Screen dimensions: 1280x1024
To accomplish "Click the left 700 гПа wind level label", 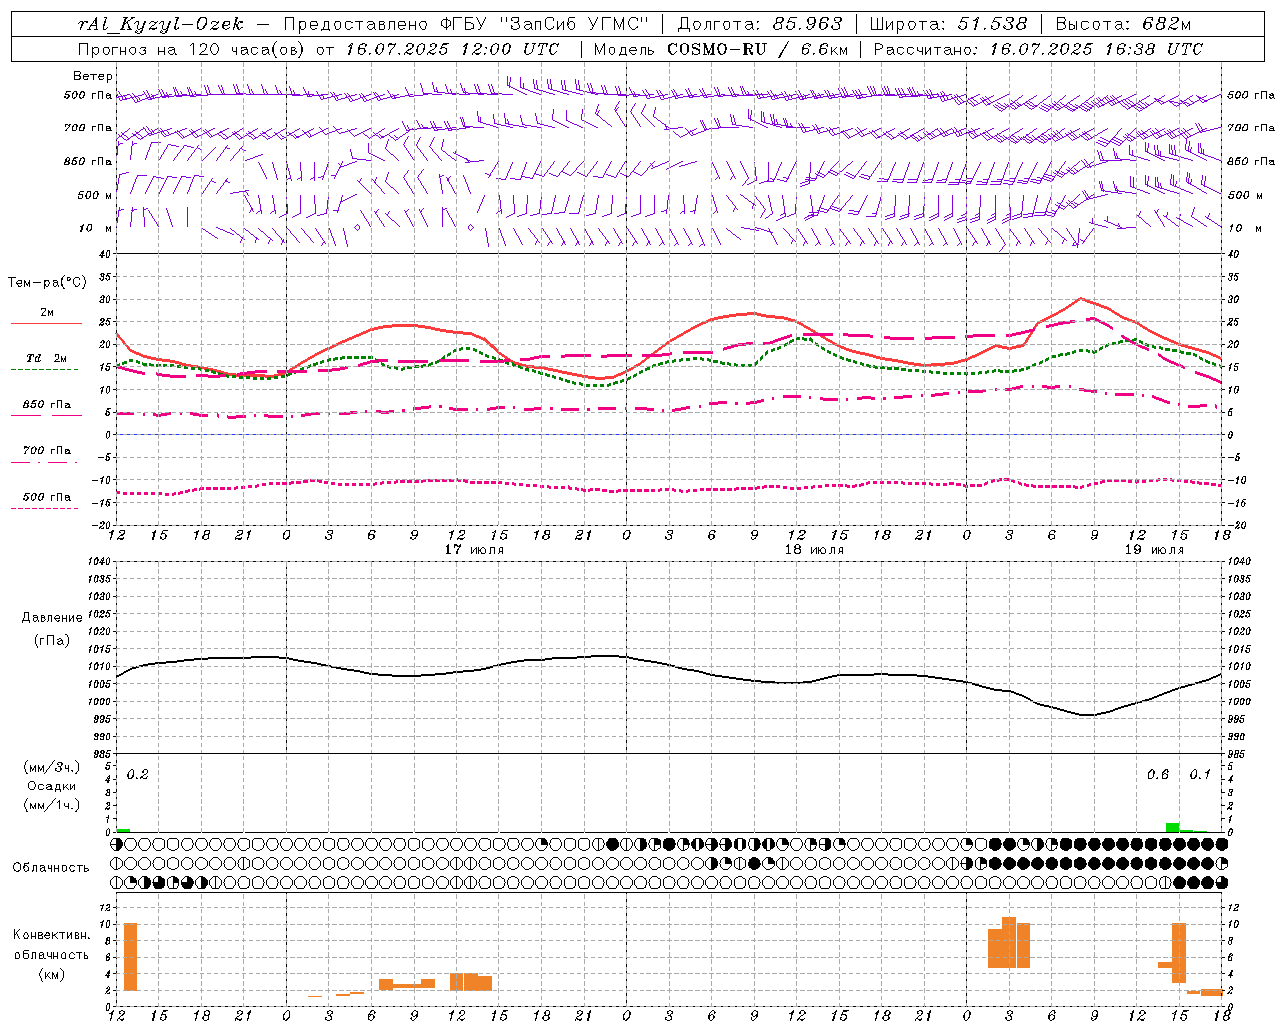I will tap(88, 128).
